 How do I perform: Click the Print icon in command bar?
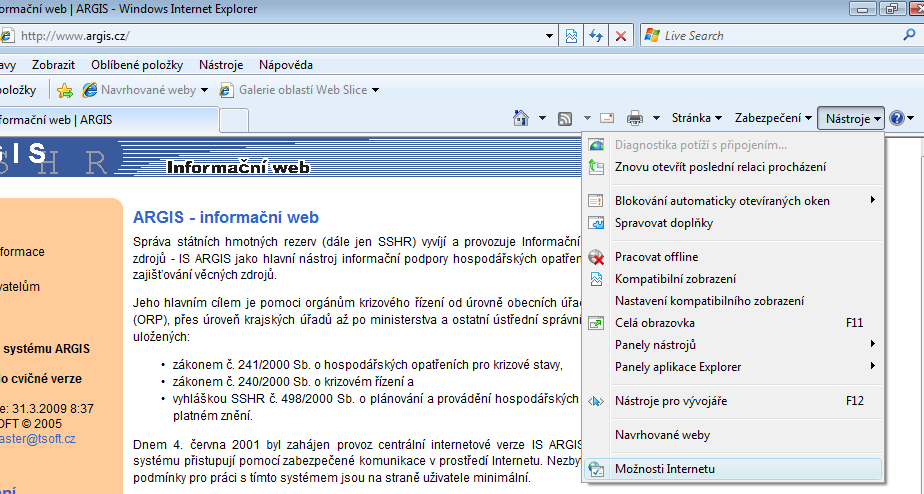point(635,118)
